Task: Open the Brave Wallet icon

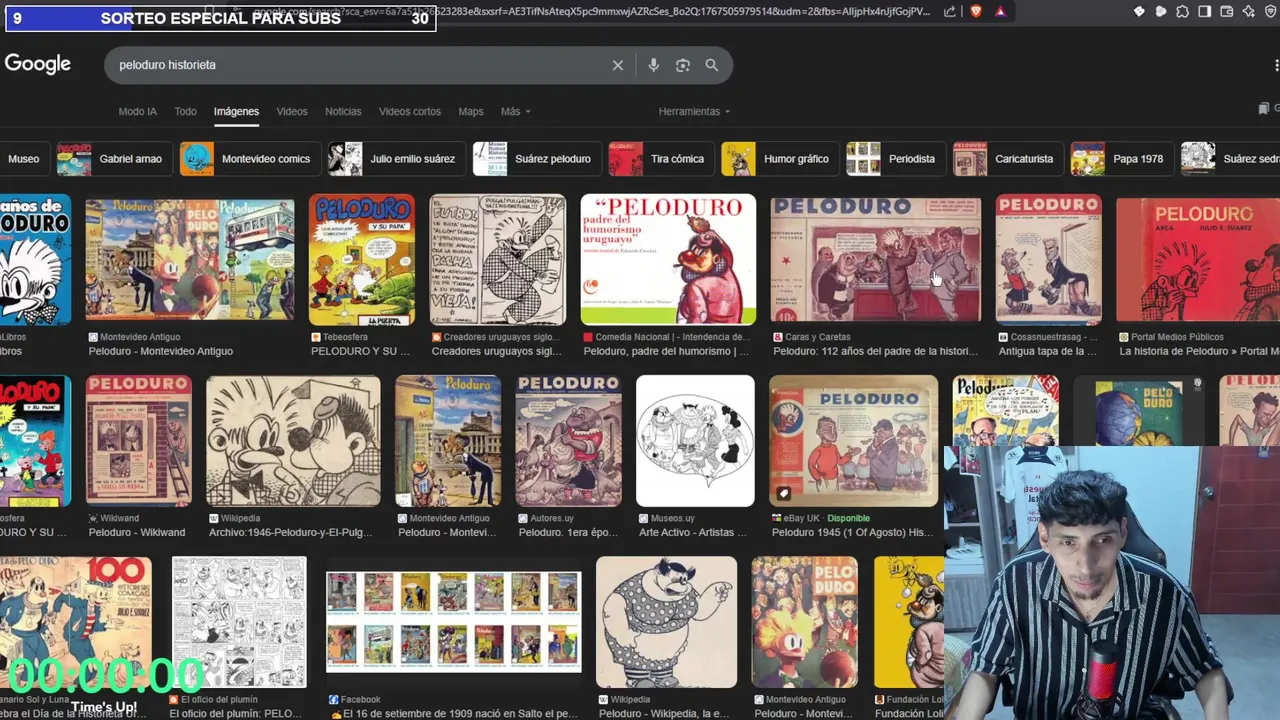Action: click(1227, 12)
